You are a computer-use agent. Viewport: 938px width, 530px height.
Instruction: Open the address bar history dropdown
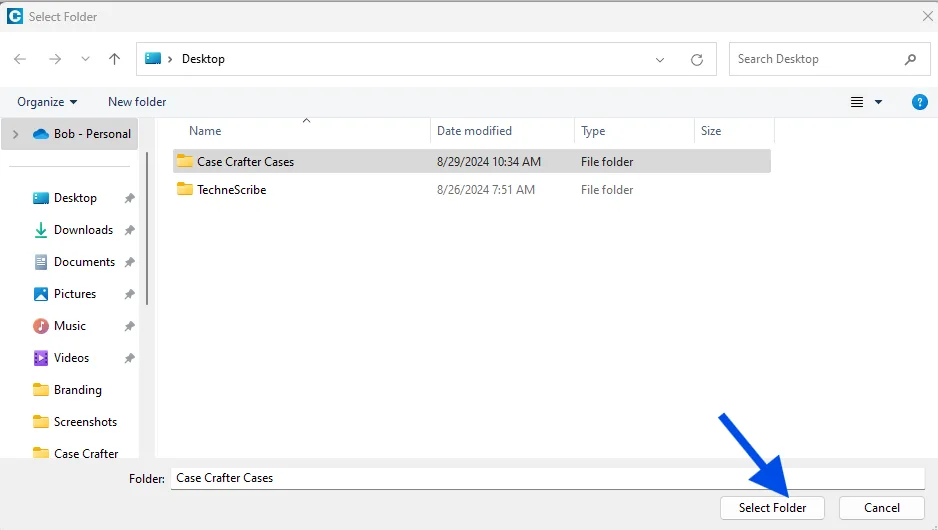660,59
